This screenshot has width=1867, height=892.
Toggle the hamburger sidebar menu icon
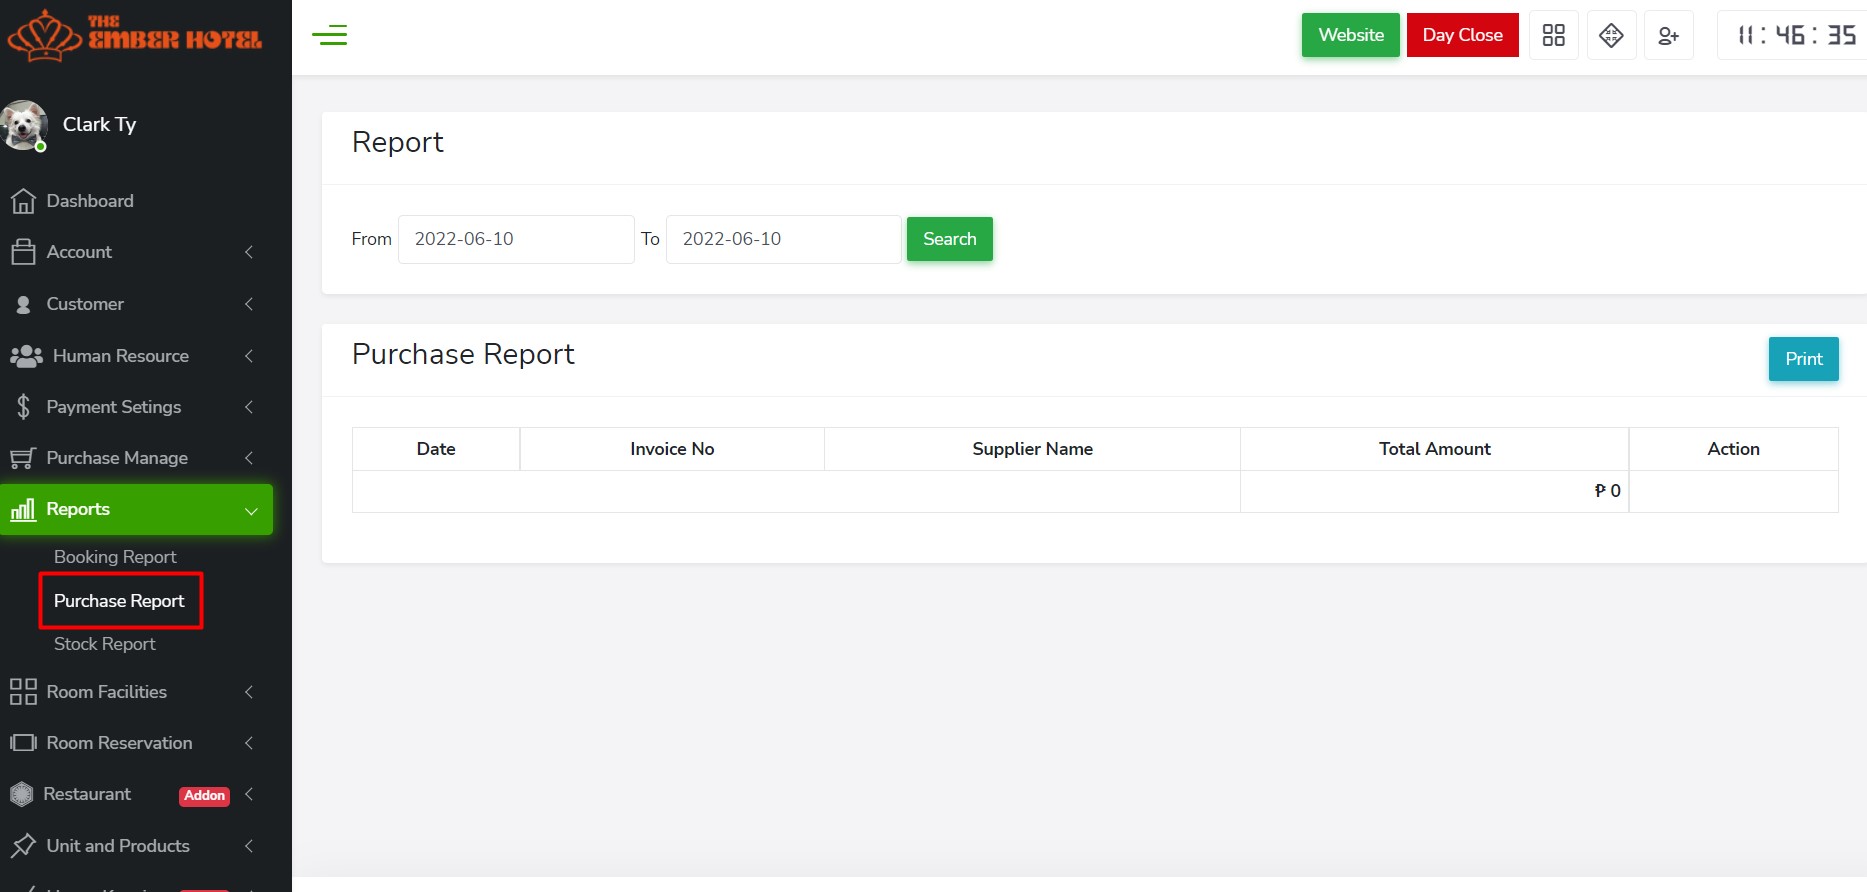point(329,36)
